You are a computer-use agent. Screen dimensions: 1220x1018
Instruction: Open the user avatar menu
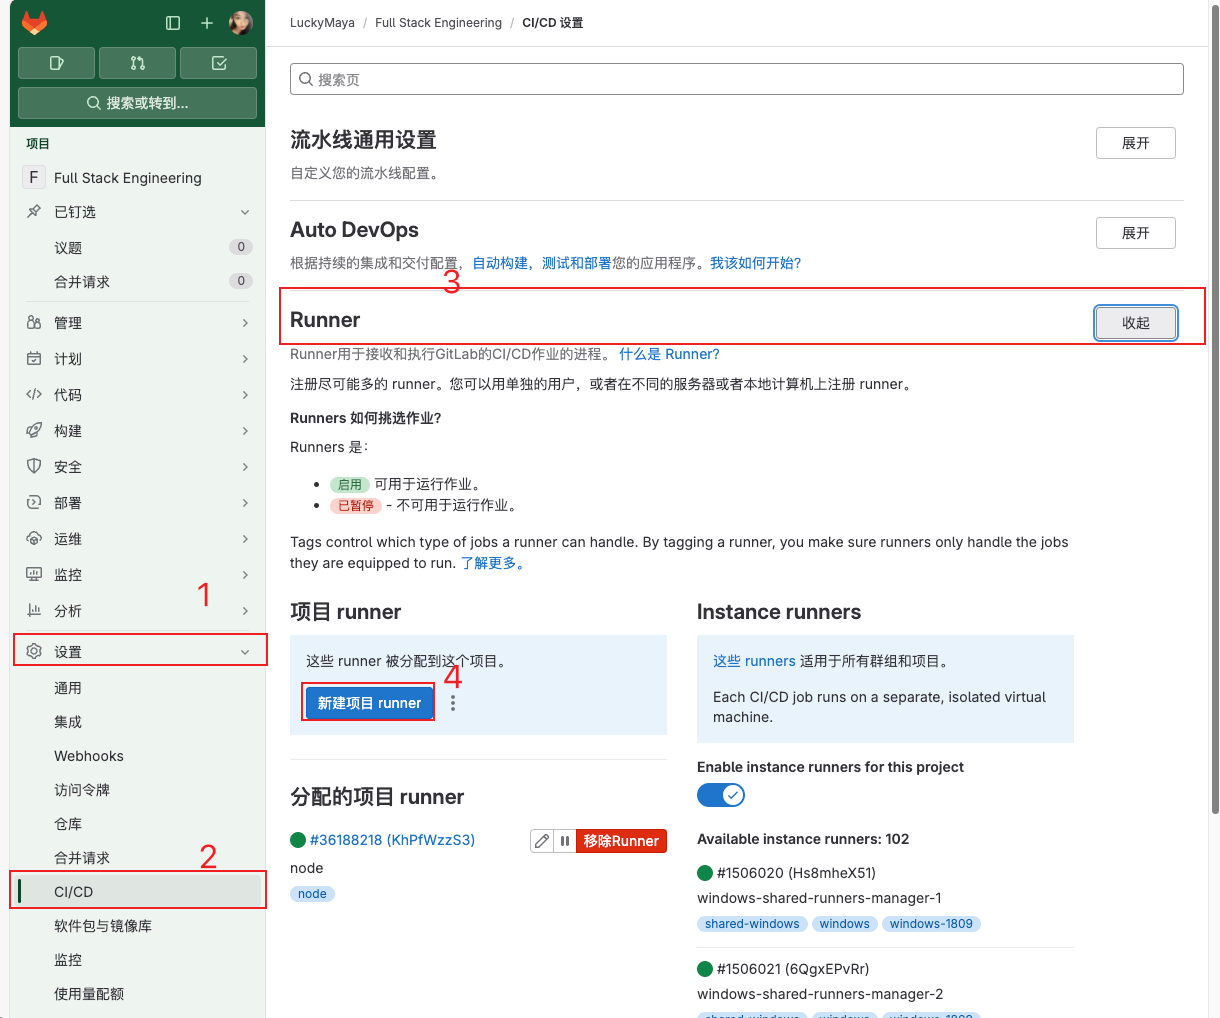(x=240, y=23)
